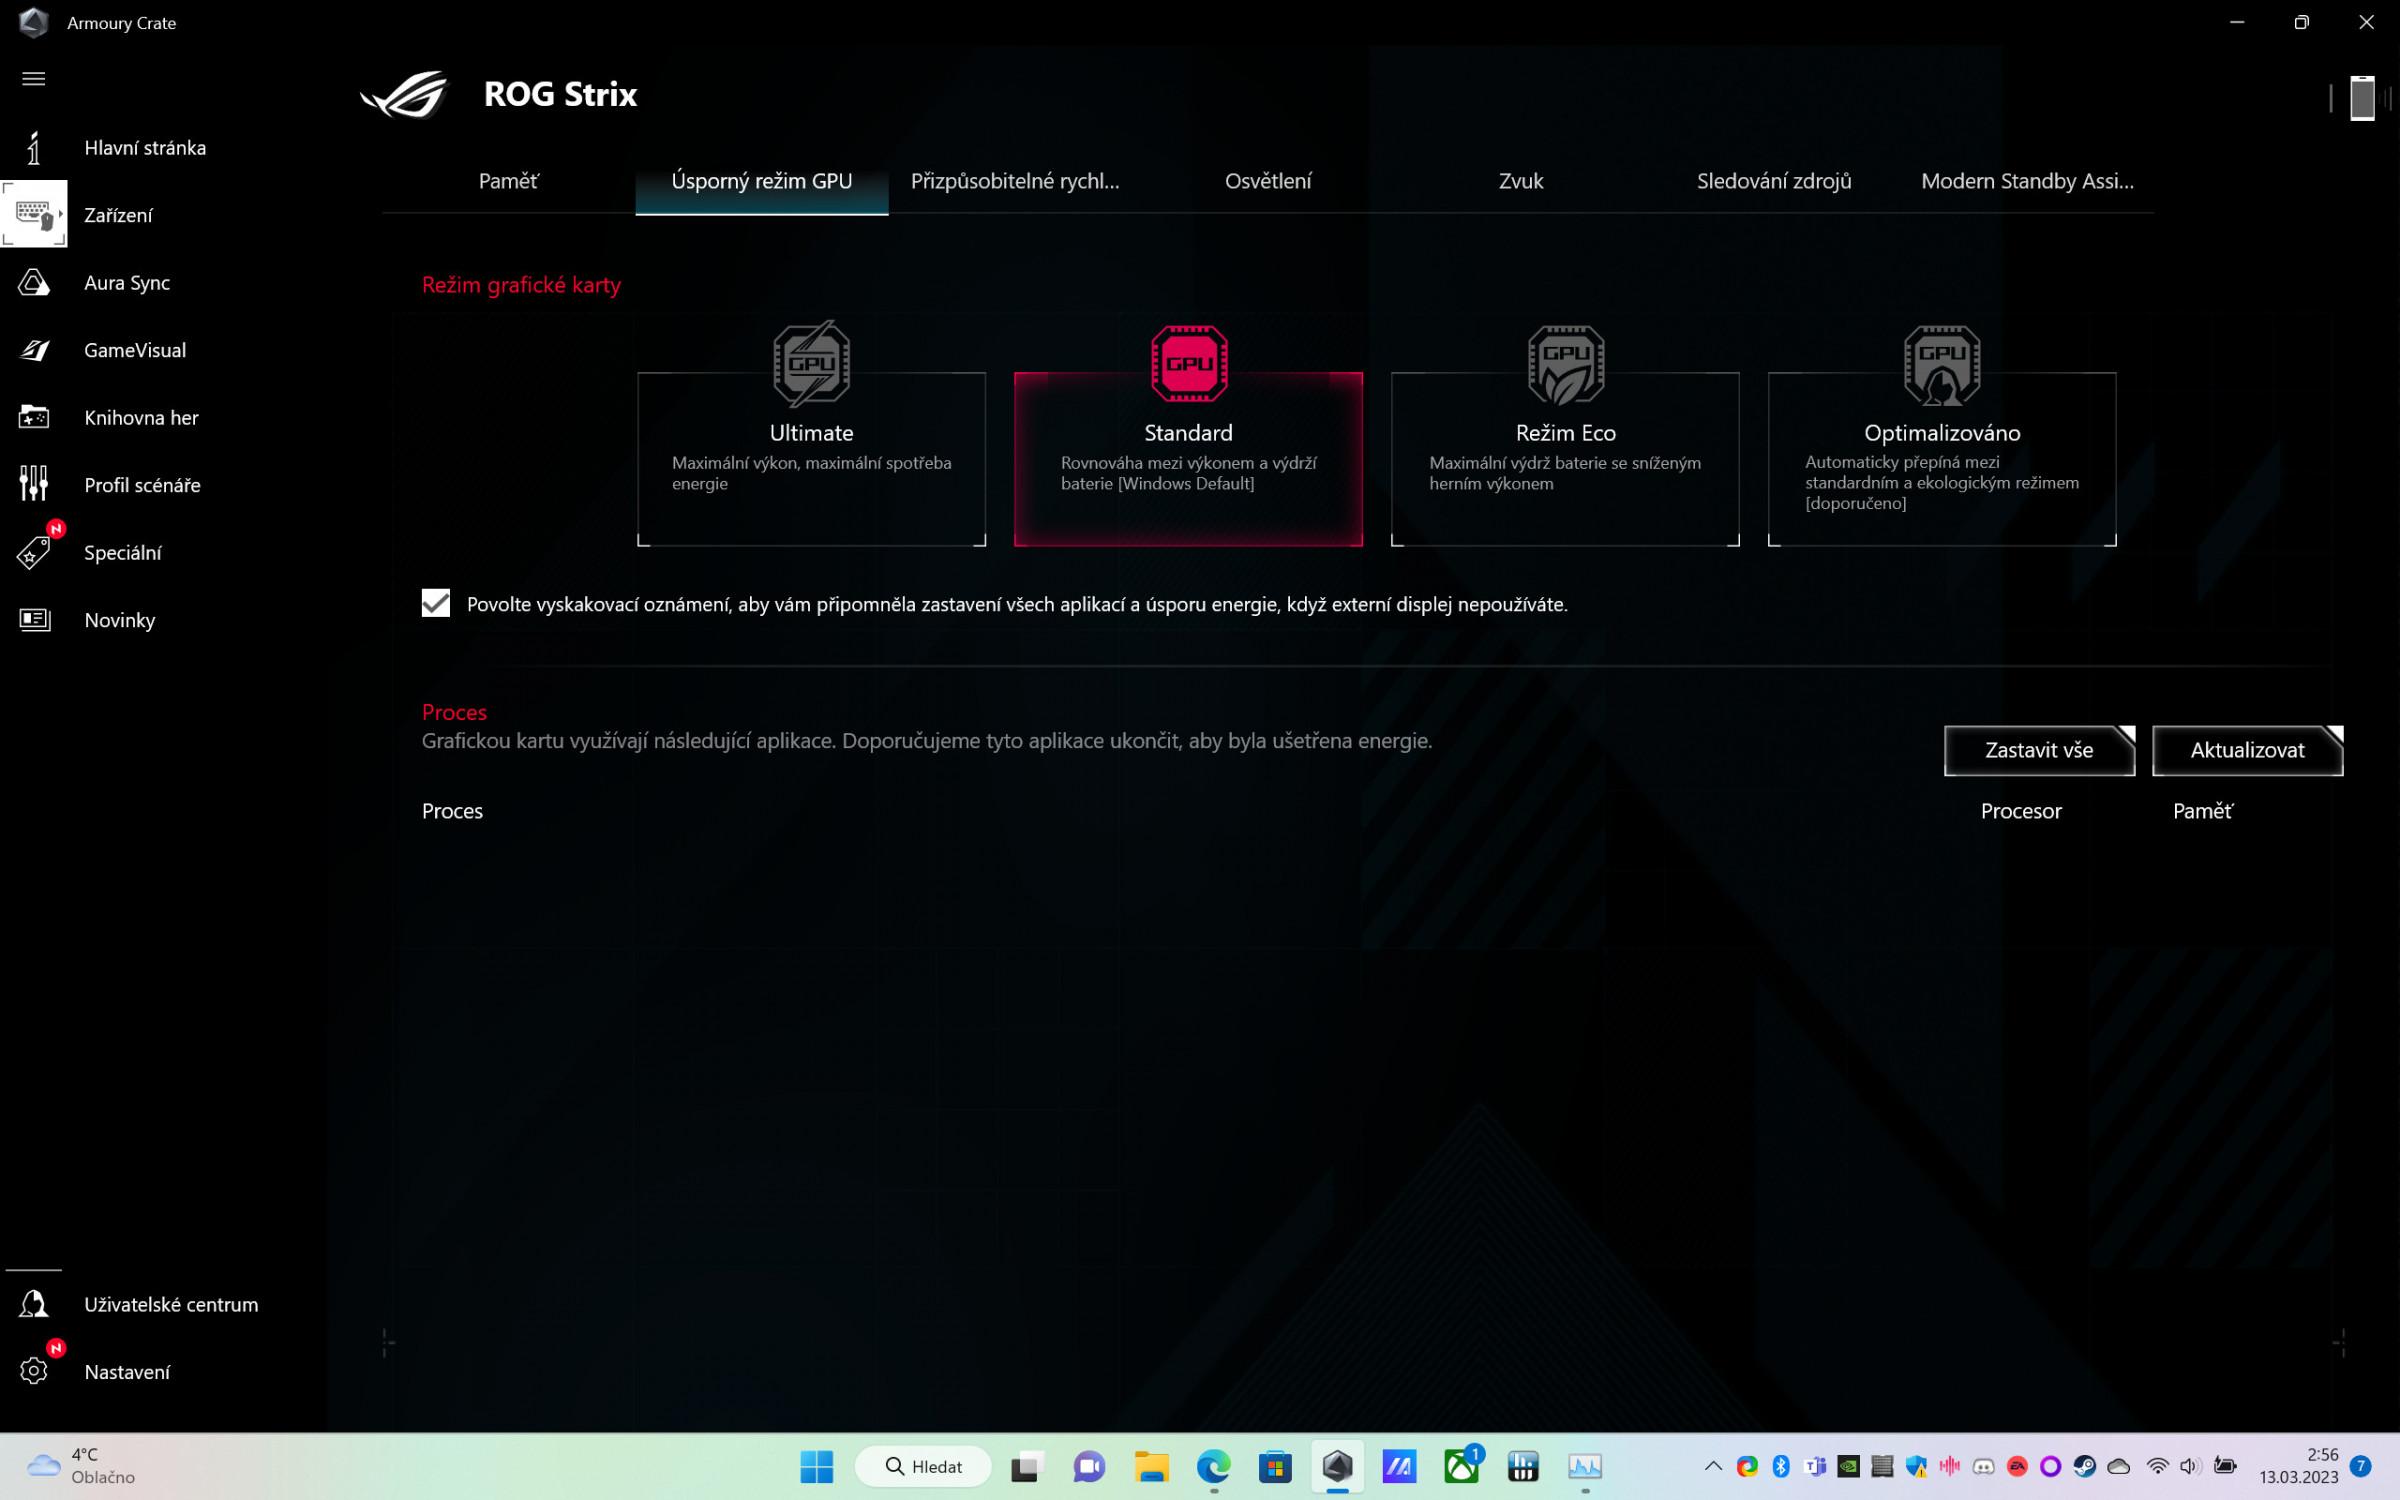Image resolution: width=2400 pixels, height=1500 pixels.
Task: Open Task View on taskbar
Action: pos(1027,1466)
